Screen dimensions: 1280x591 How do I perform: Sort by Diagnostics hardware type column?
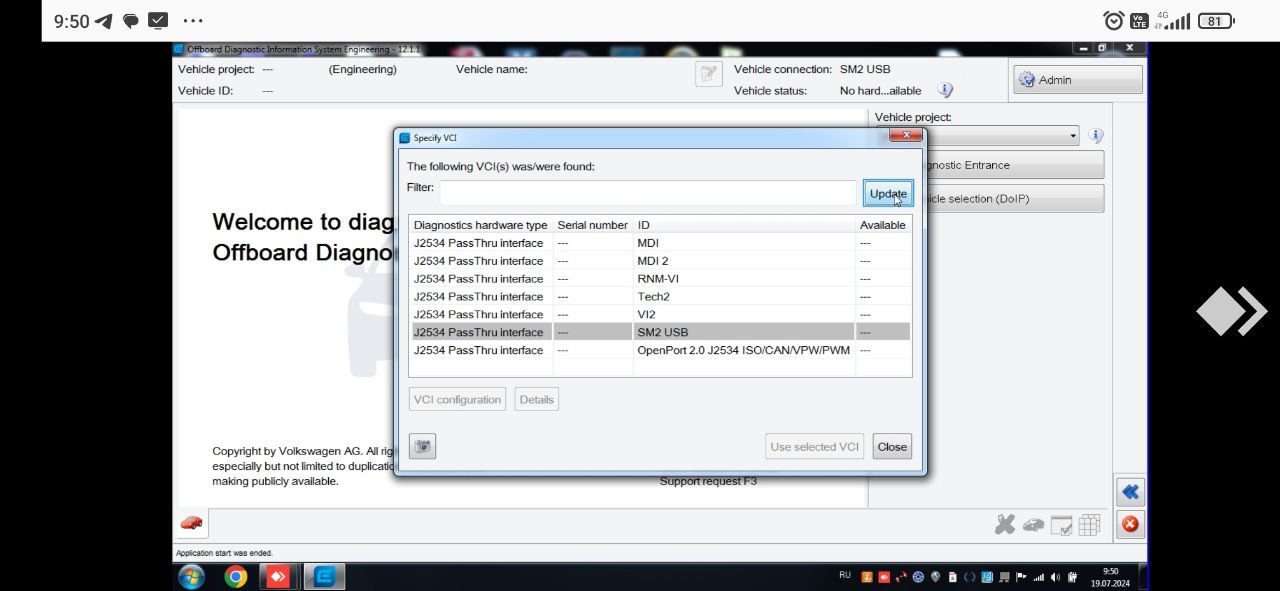pos(481,225)
